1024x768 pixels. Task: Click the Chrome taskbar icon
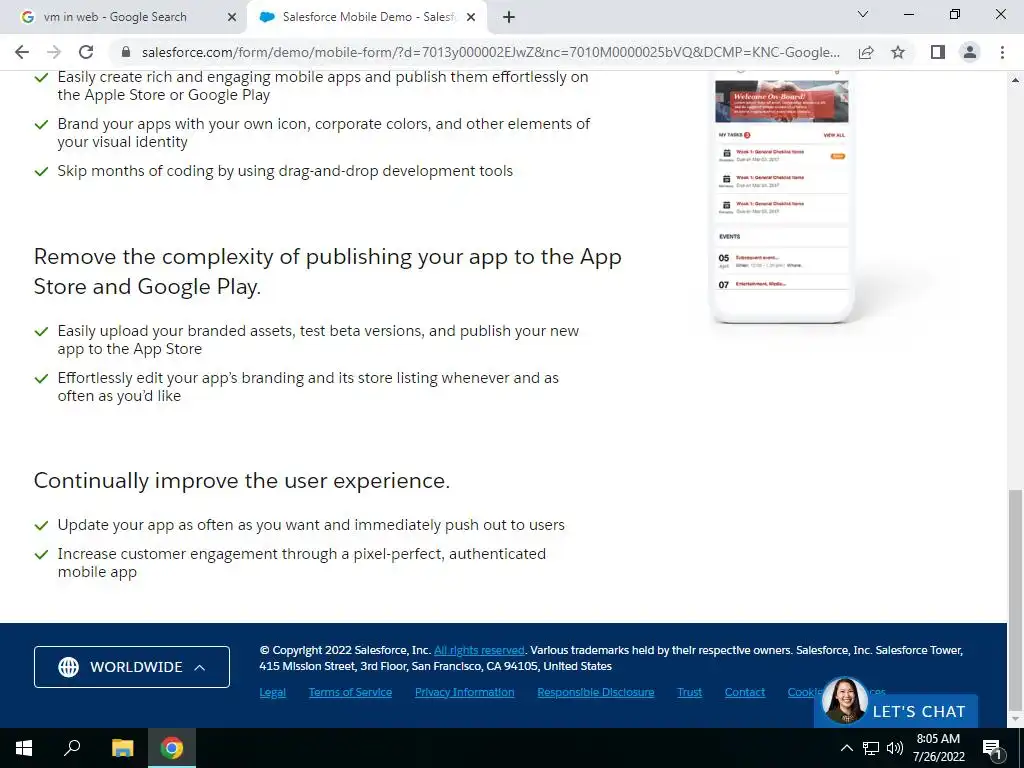point(172,748)
